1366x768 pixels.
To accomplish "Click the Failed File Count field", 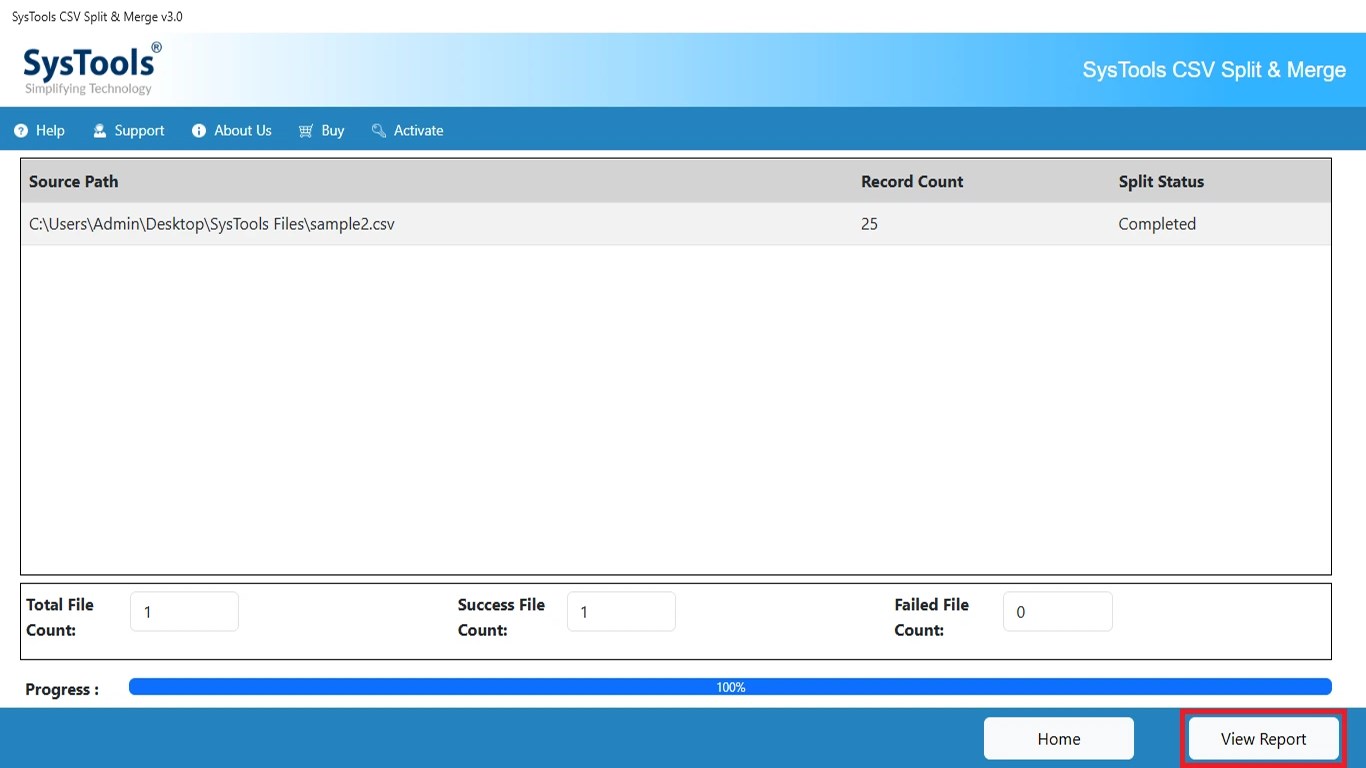I will [1058, 612].
